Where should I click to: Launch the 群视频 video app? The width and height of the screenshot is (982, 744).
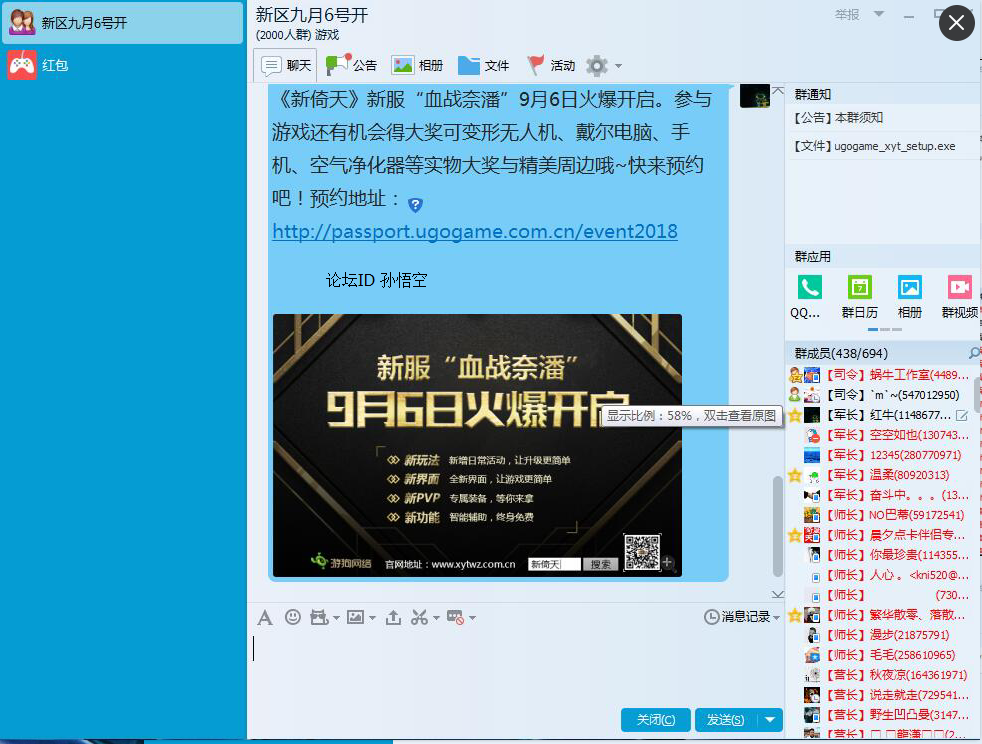tap(959, 287)
